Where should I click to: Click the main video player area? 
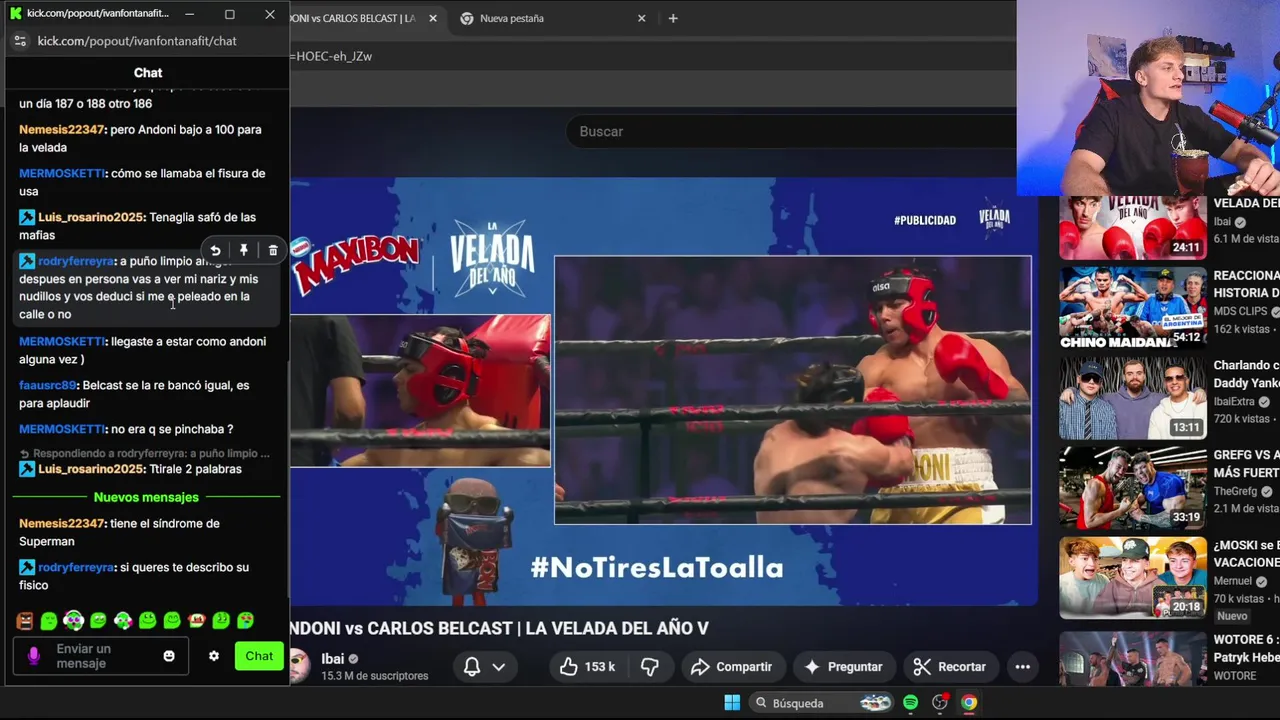[664, 391]
